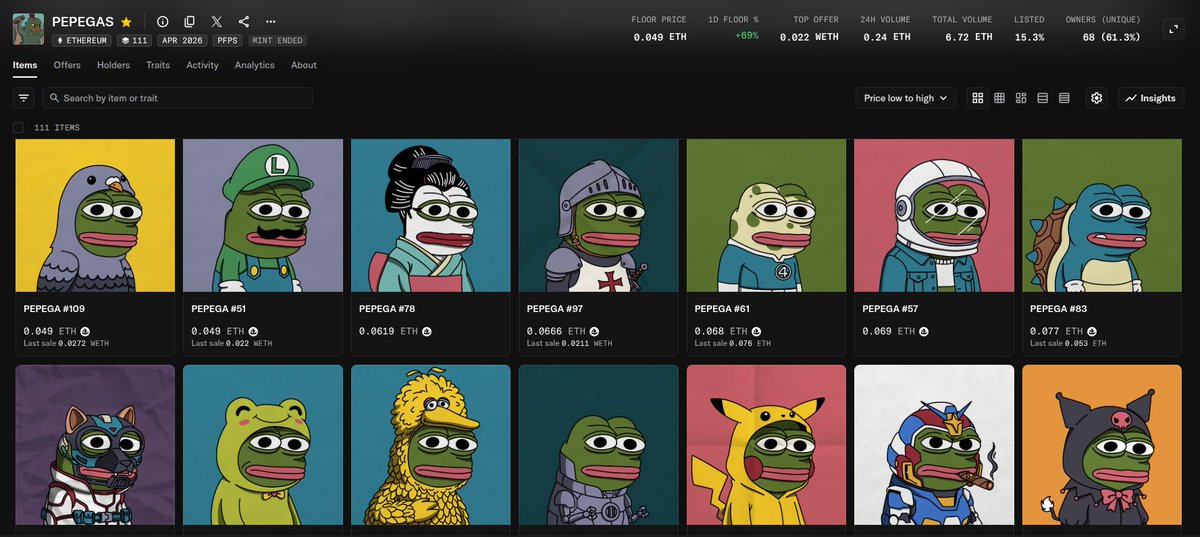Open the X (Twitter) link icon

(x=217, y=21)
